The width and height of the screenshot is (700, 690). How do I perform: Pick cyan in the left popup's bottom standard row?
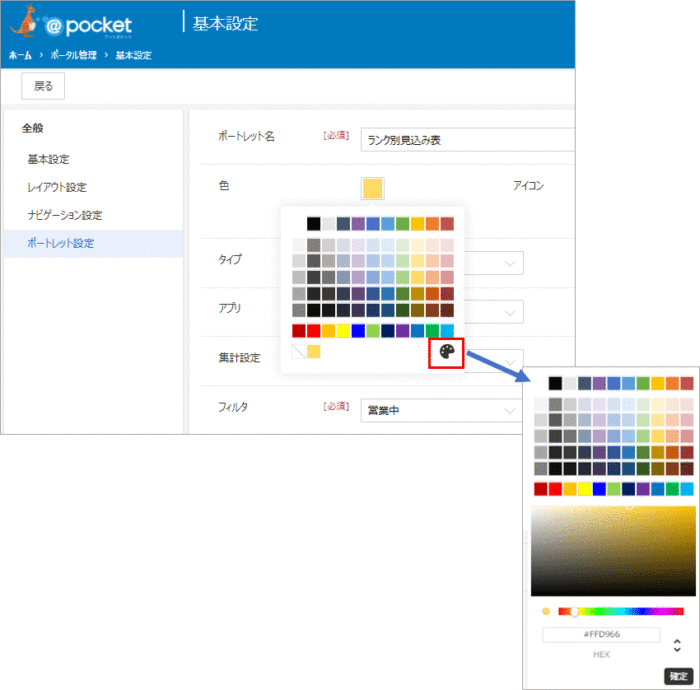point(447,331)
